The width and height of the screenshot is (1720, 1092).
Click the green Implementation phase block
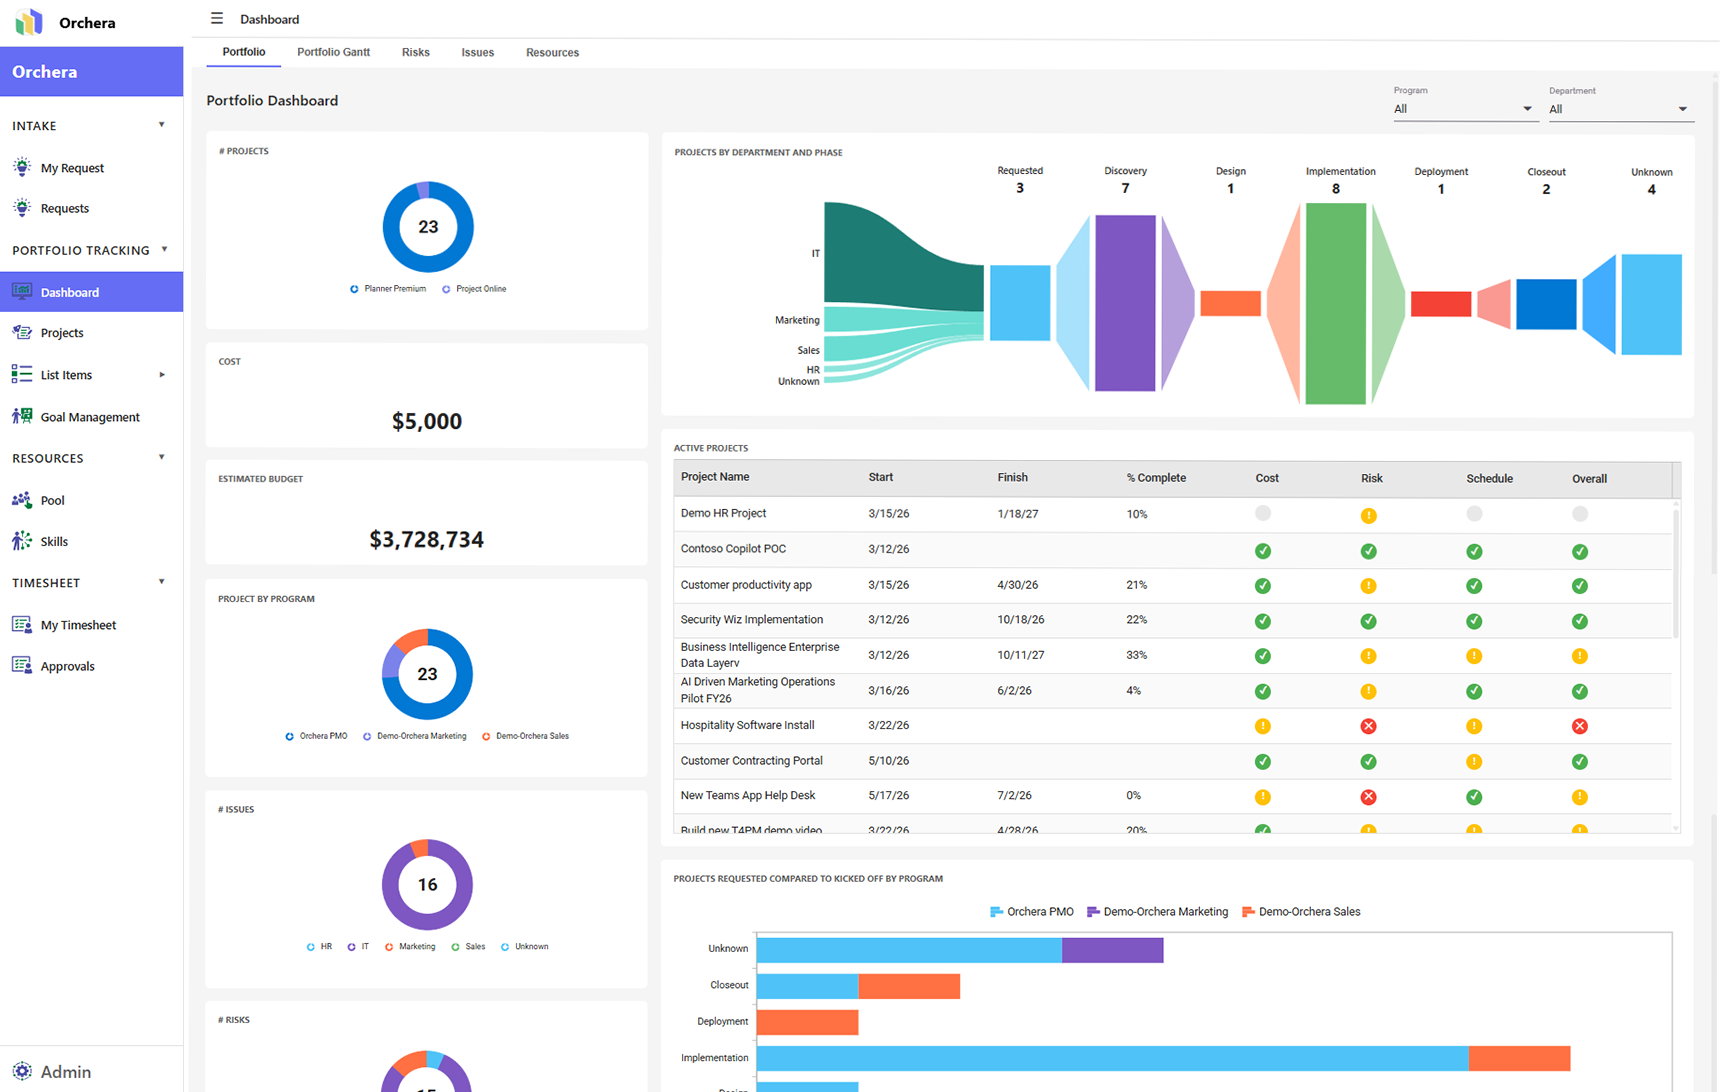pos(1335,304)
